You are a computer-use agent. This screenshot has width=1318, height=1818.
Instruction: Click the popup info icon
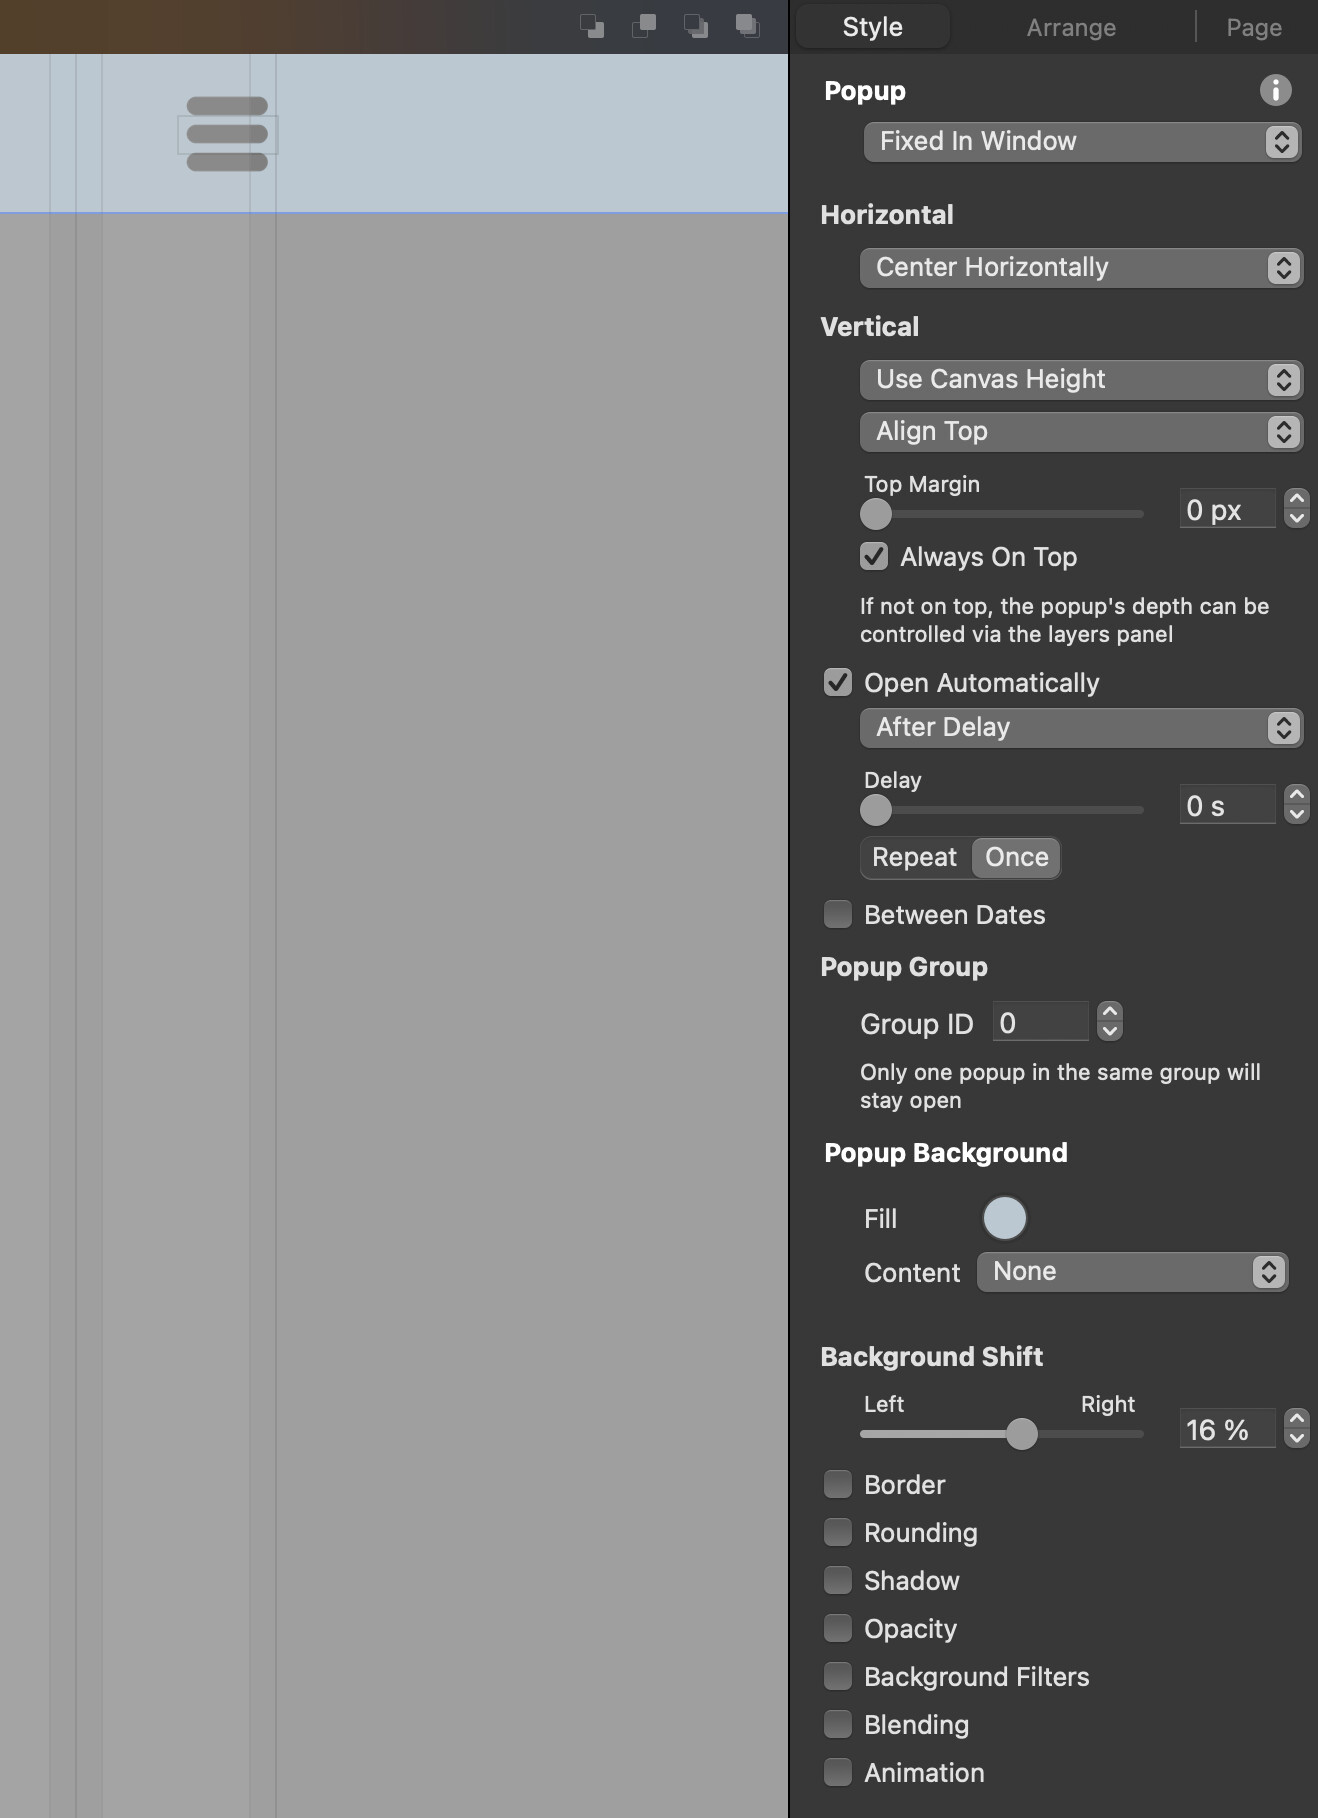[1275, 90]
